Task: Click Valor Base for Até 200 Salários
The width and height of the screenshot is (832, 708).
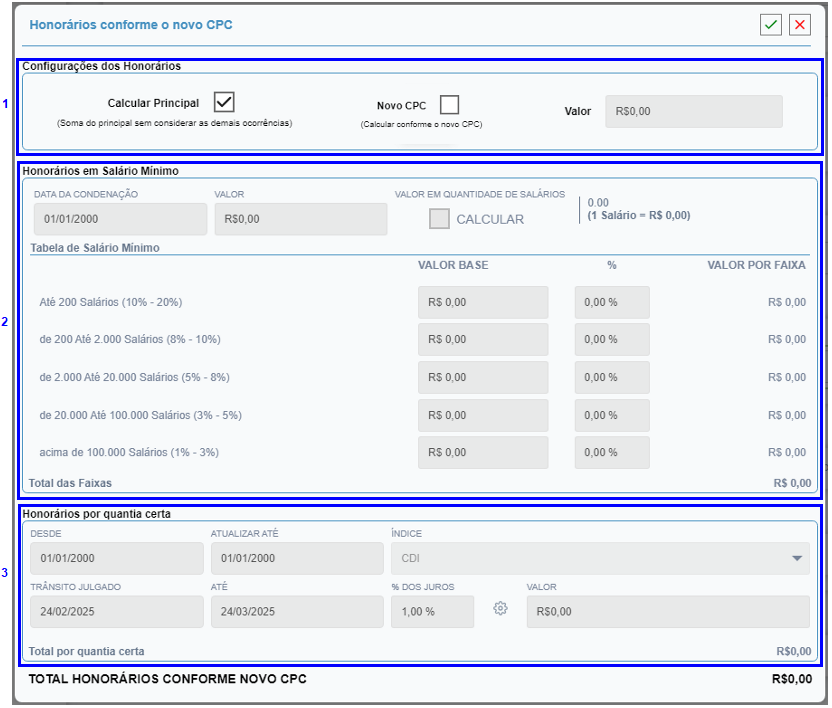Action: point(483,302)
